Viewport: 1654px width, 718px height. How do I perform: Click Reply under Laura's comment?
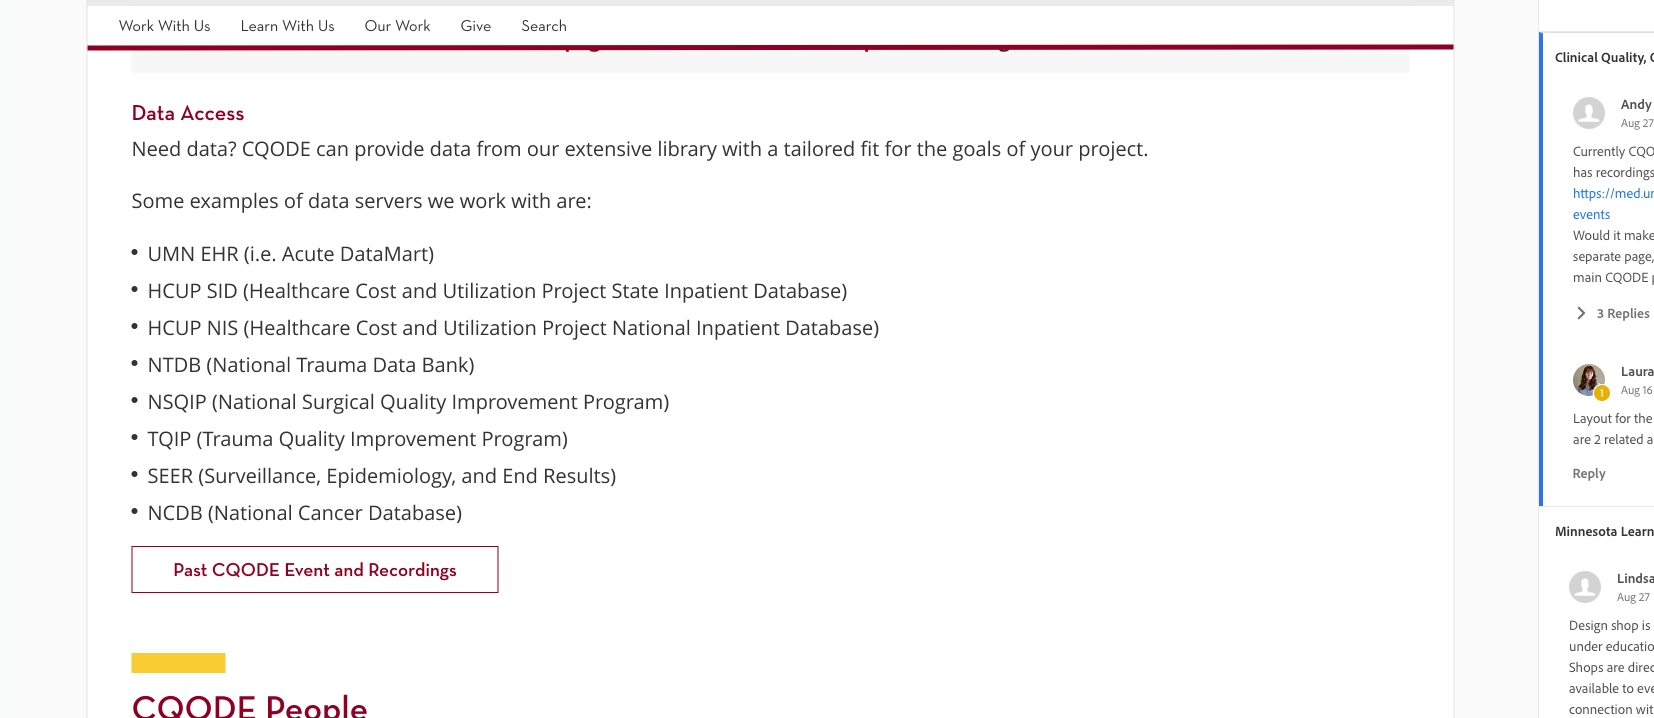(1588, 474)
